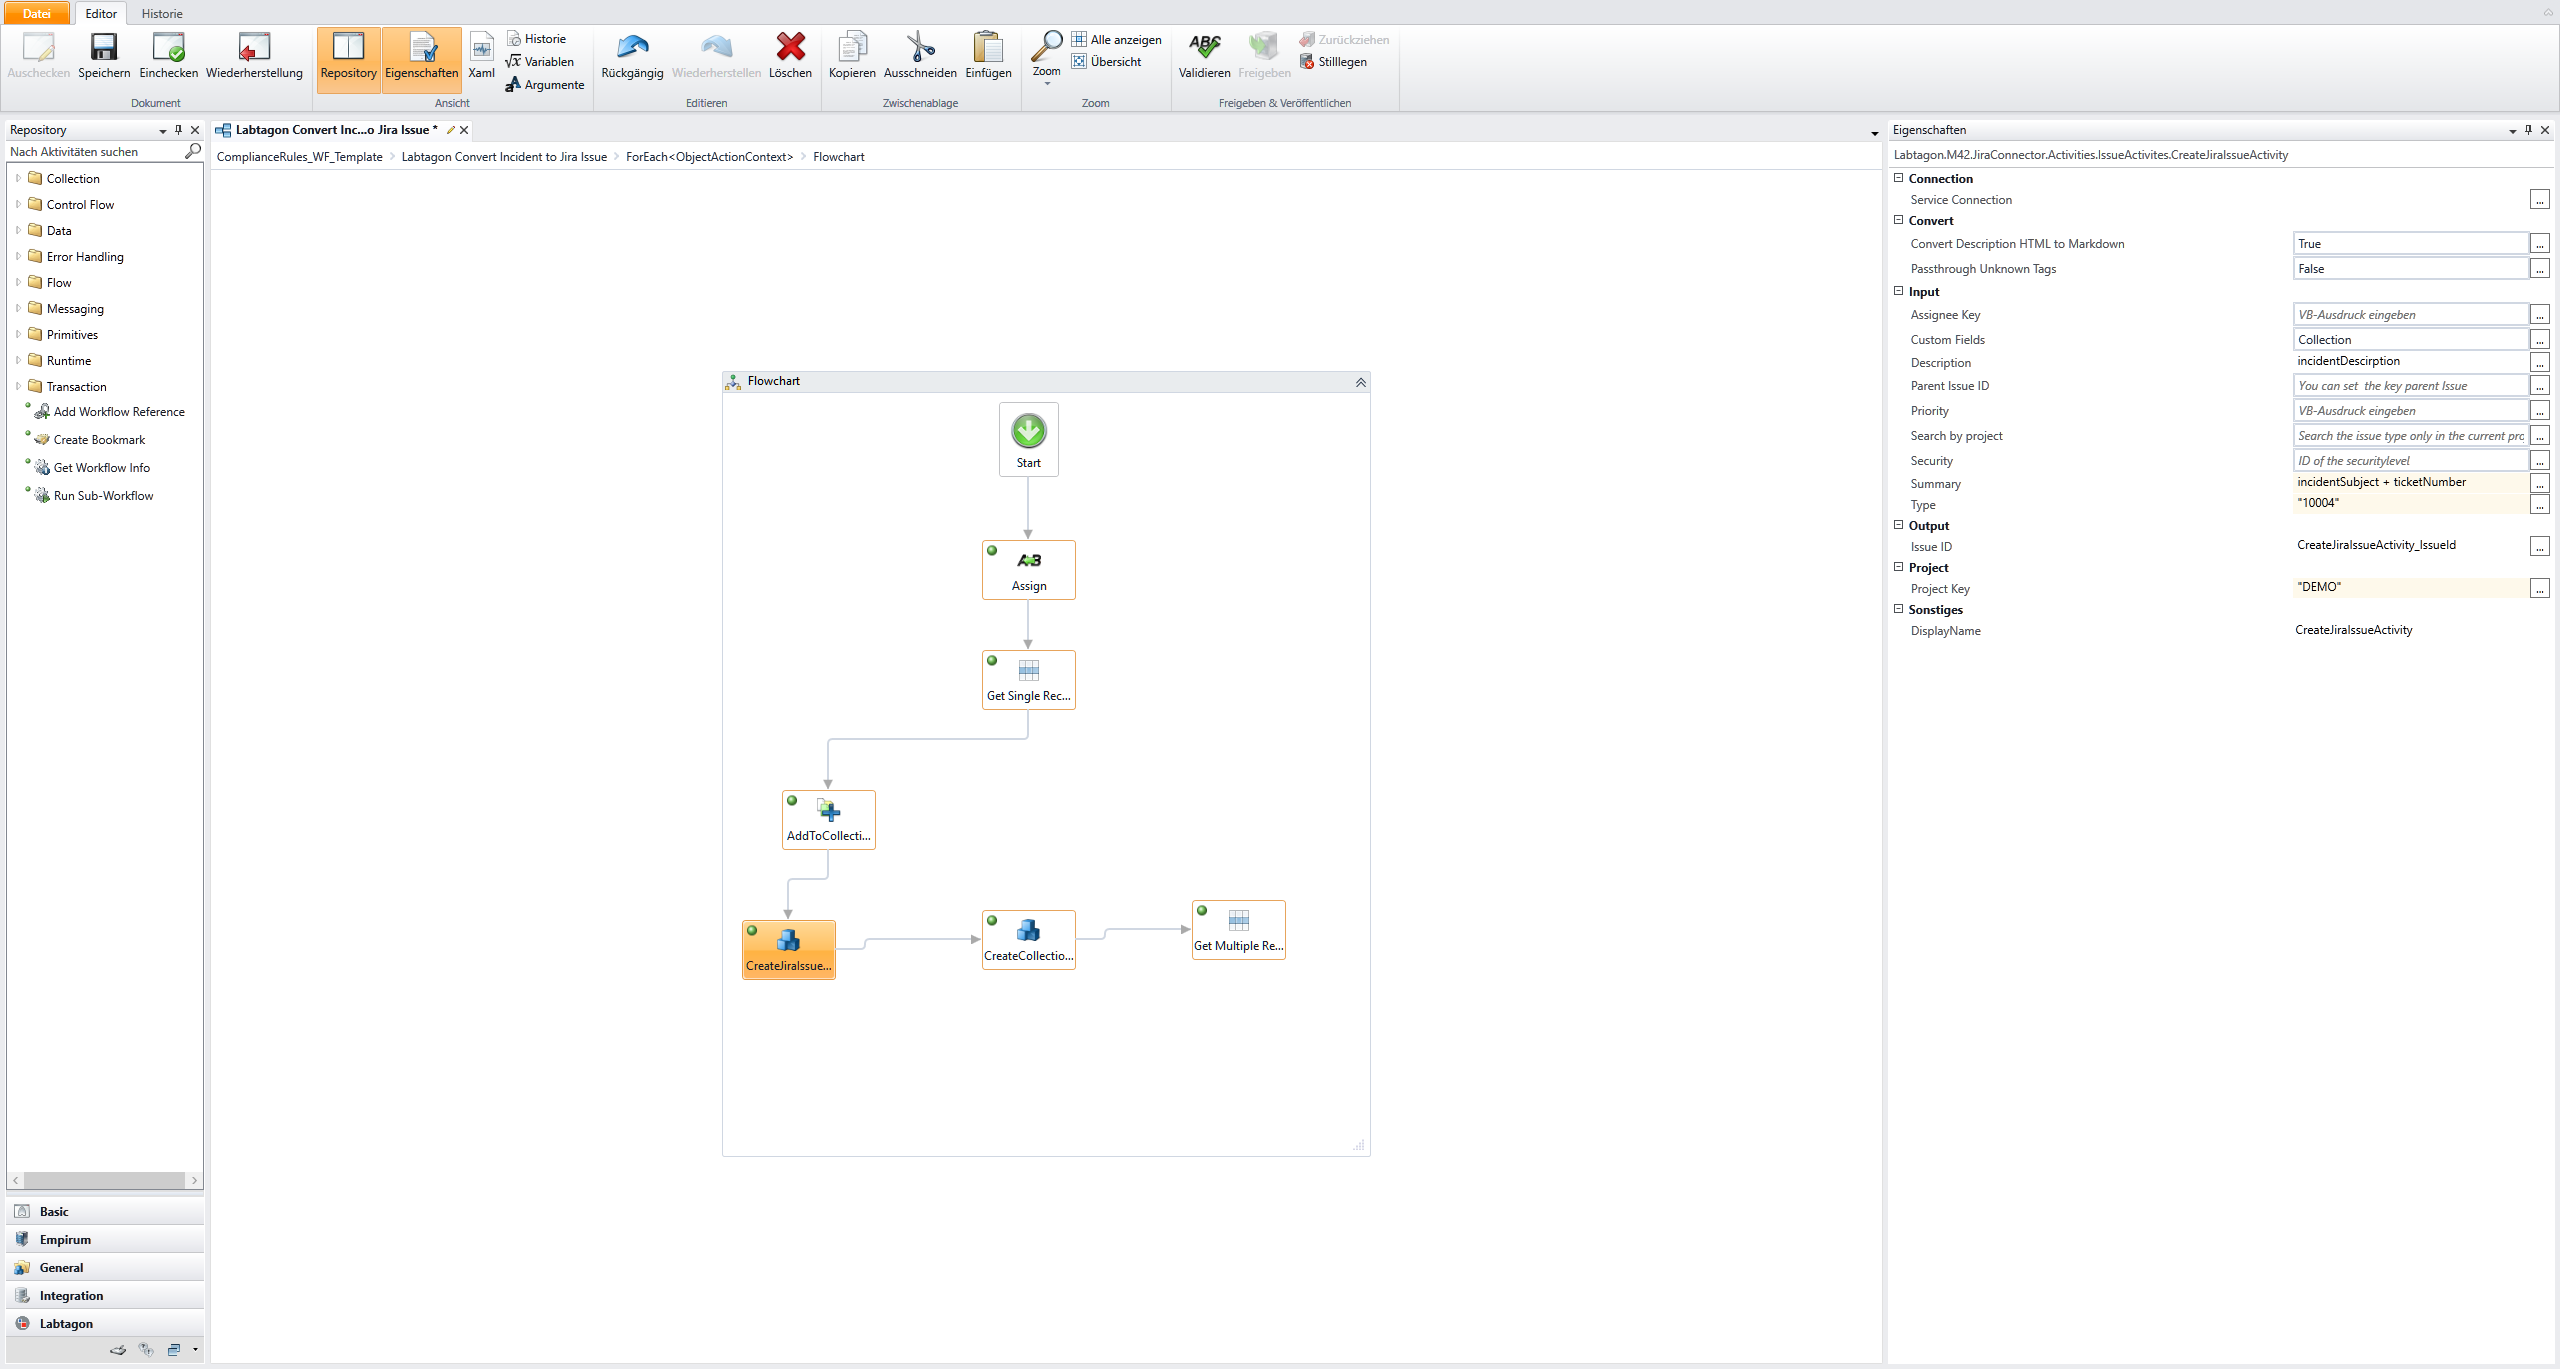Collapse the Convert property section
The width and height of the screenshot is (2560, 1369).
(x=1898, y=220)
